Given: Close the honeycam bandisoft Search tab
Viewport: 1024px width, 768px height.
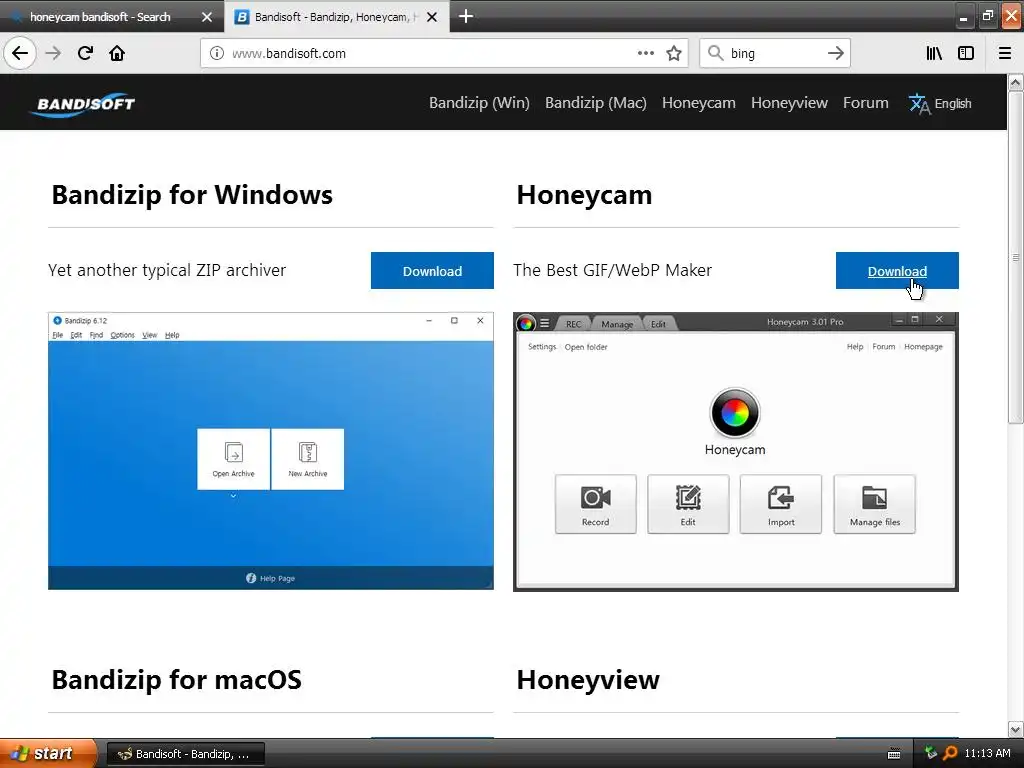Looking at the screenshot, I should click(207, 17).
